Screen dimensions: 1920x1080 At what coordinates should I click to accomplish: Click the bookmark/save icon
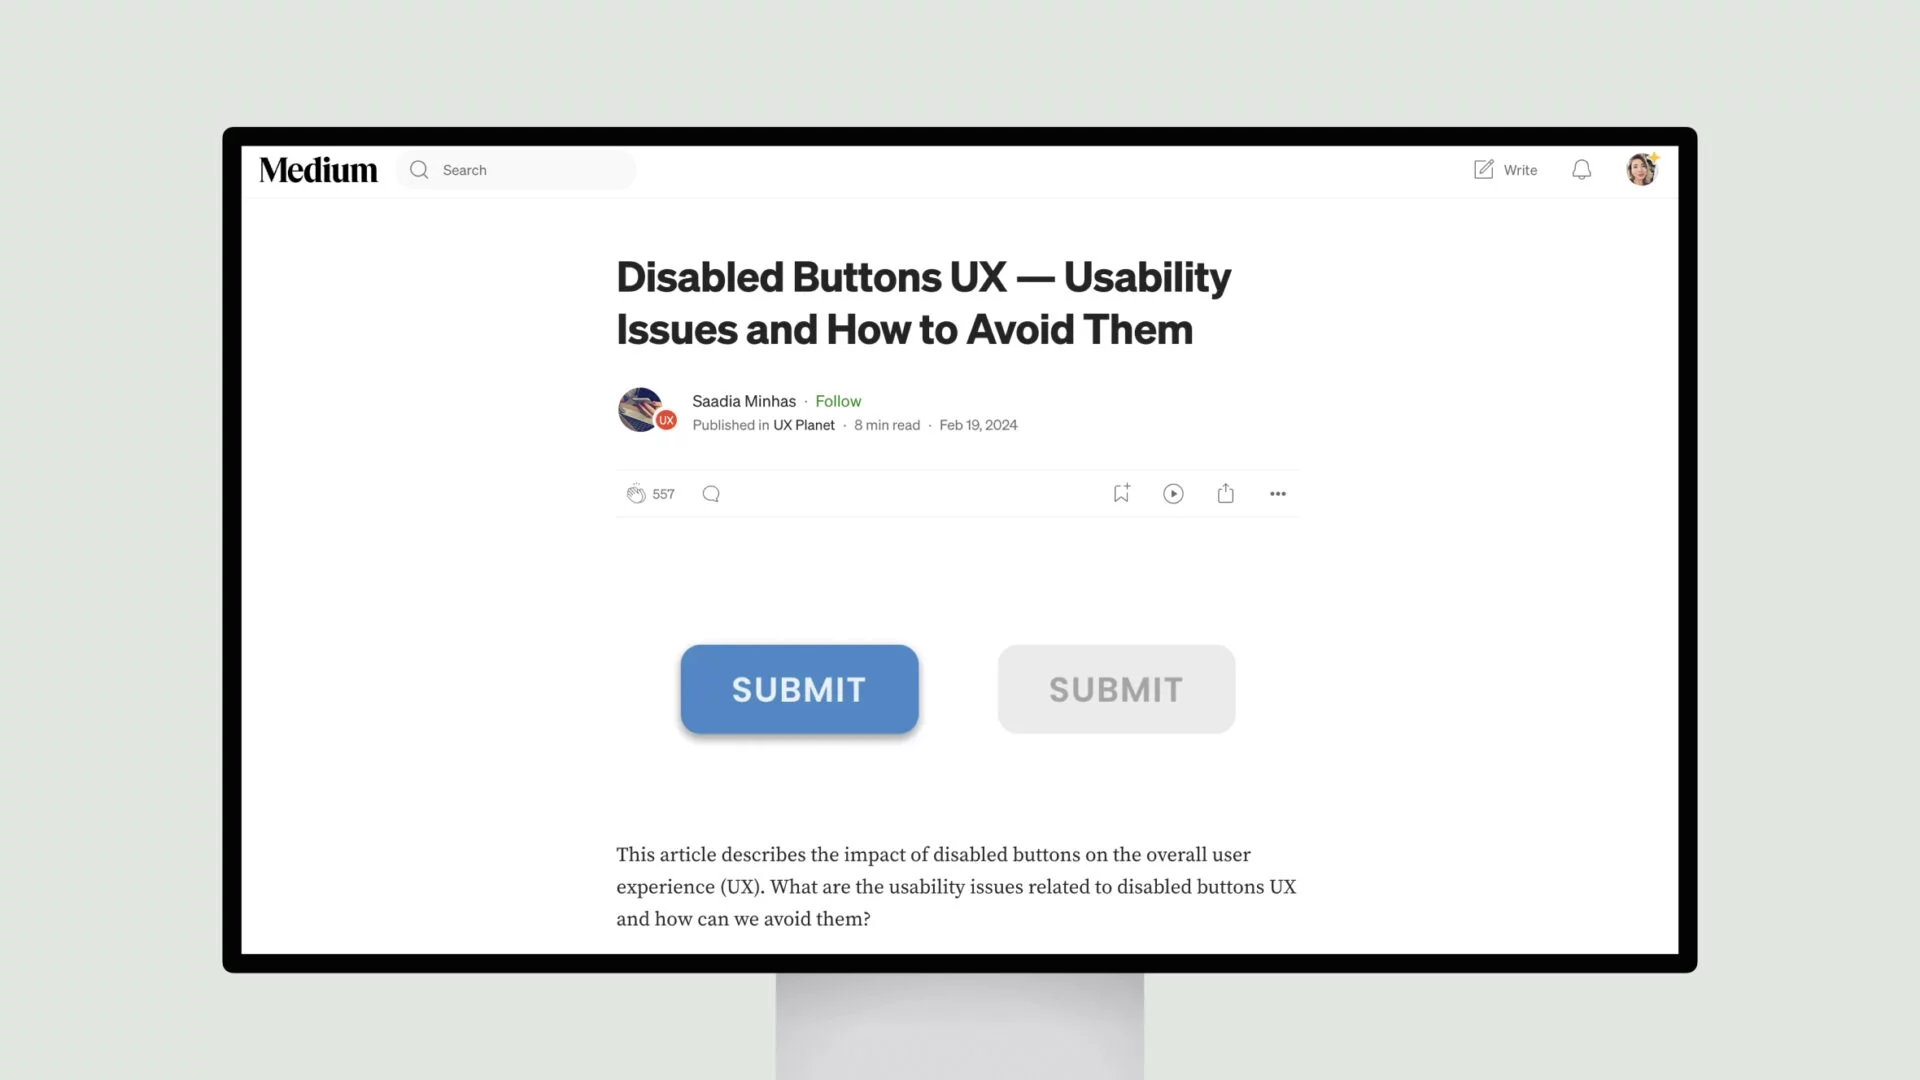coord(1121,492)
